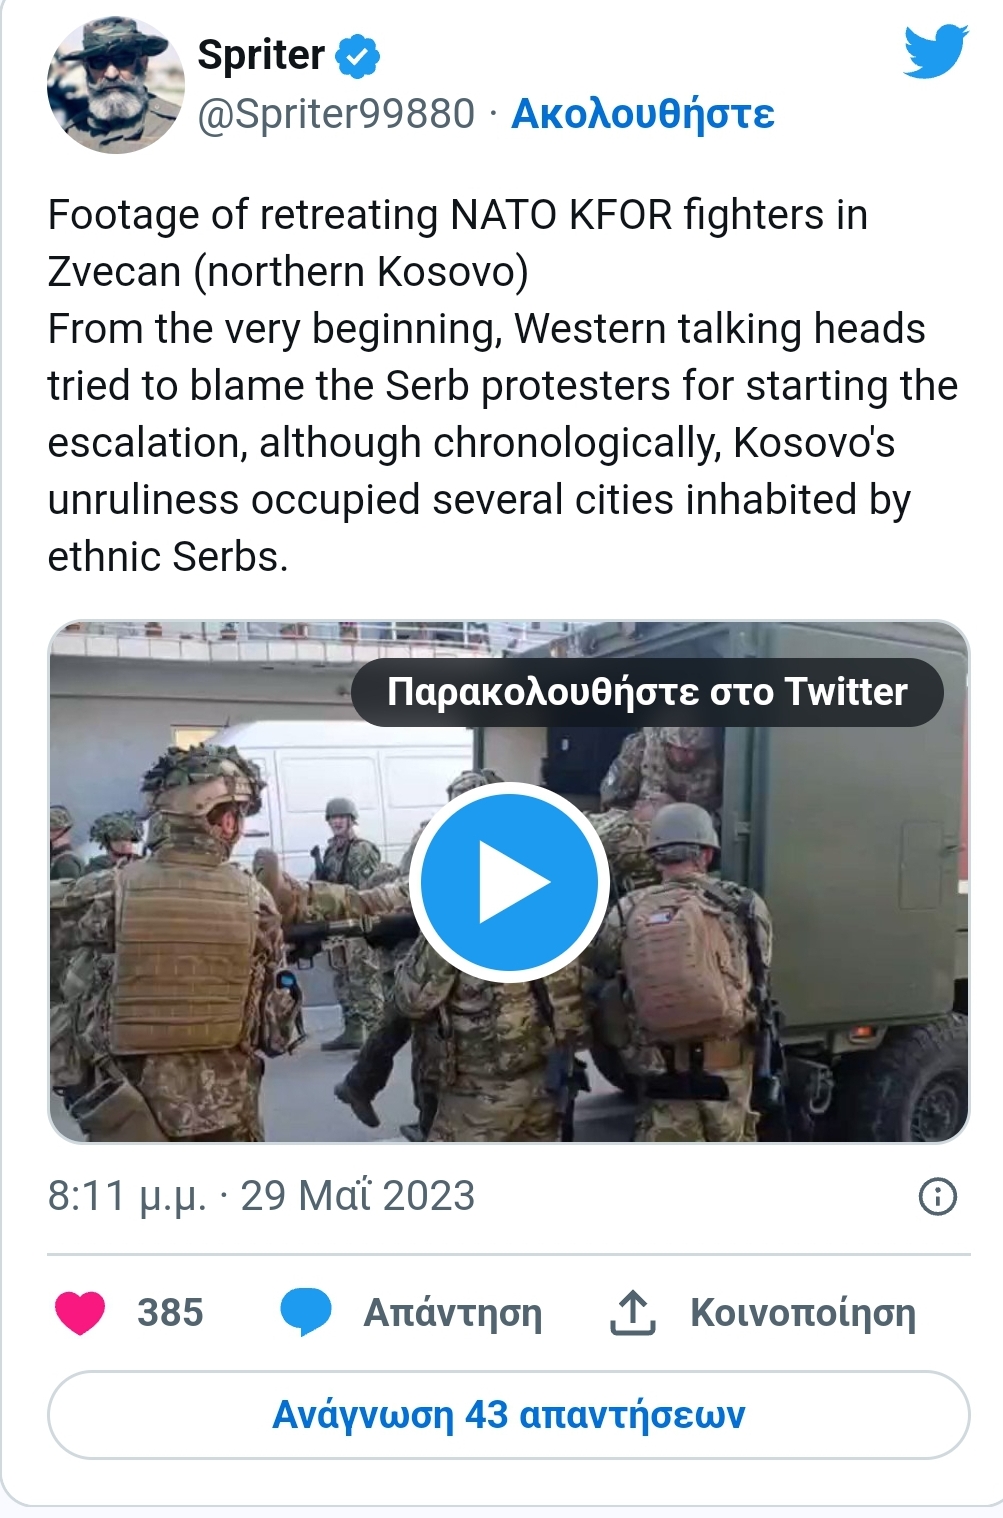Open Spriter's profile avatar
Image resolution: width=1003 pixels, height=1518 pixels.
pos(115,85)
